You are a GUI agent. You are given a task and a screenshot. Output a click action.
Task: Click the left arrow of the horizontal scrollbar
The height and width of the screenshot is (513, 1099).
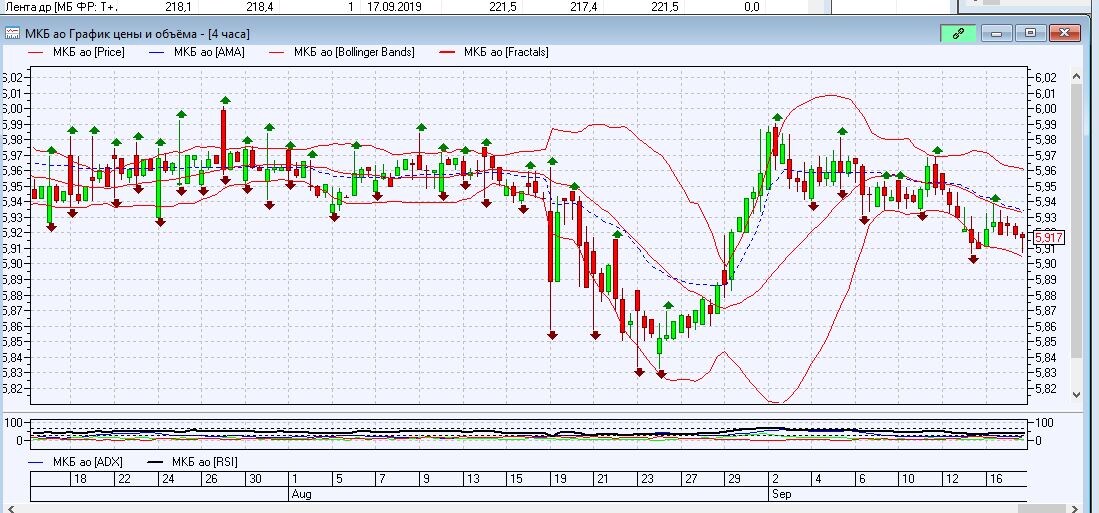(x=11, y=508)
